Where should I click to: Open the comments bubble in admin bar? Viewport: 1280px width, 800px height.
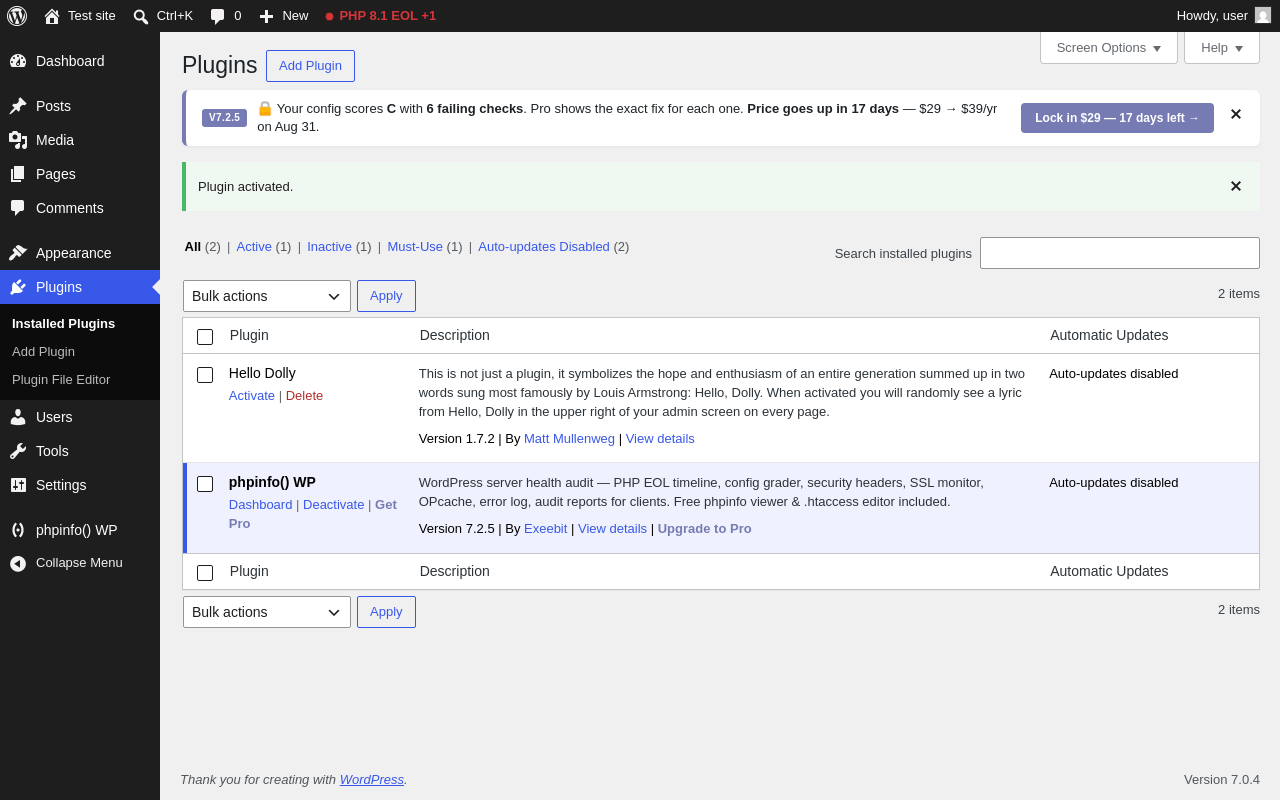coord(218,16)
